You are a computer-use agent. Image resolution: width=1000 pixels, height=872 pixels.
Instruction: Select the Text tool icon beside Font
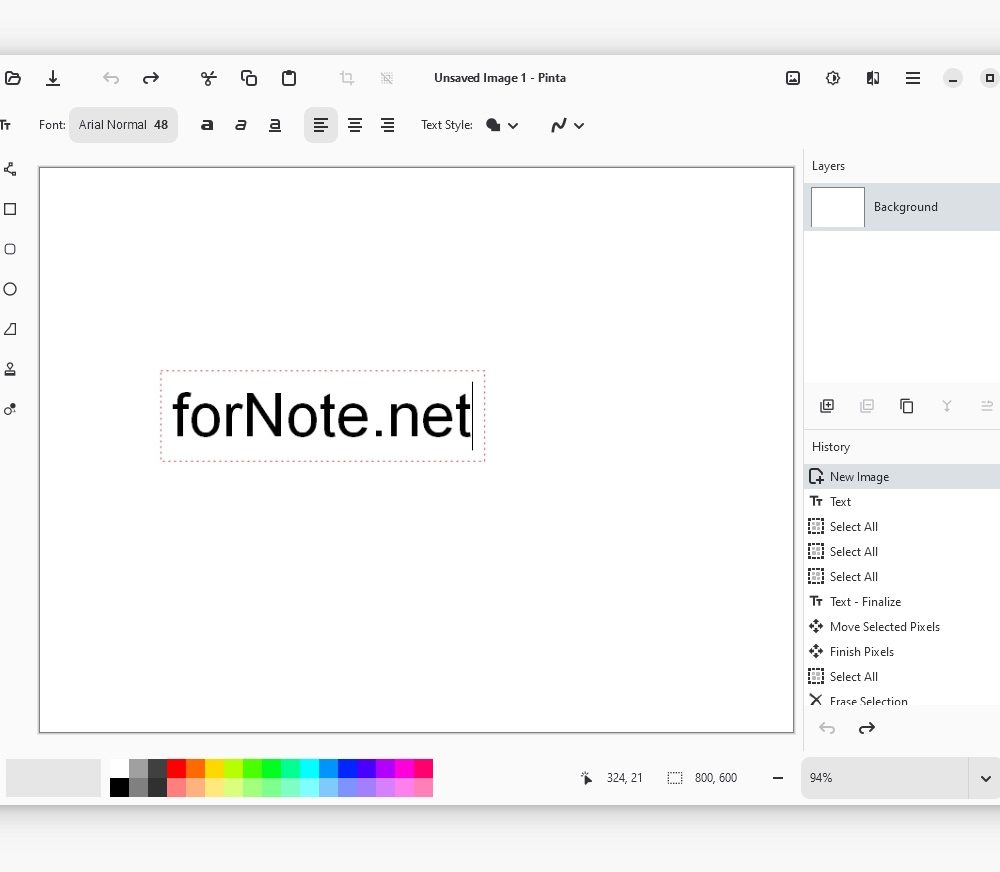point(6,125)
